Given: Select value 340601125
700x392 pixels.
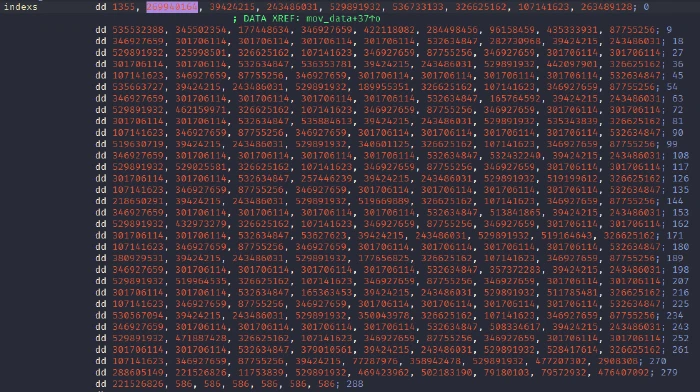Looking at the screenshot, I should pyautogui.click(x=383, y=144).
